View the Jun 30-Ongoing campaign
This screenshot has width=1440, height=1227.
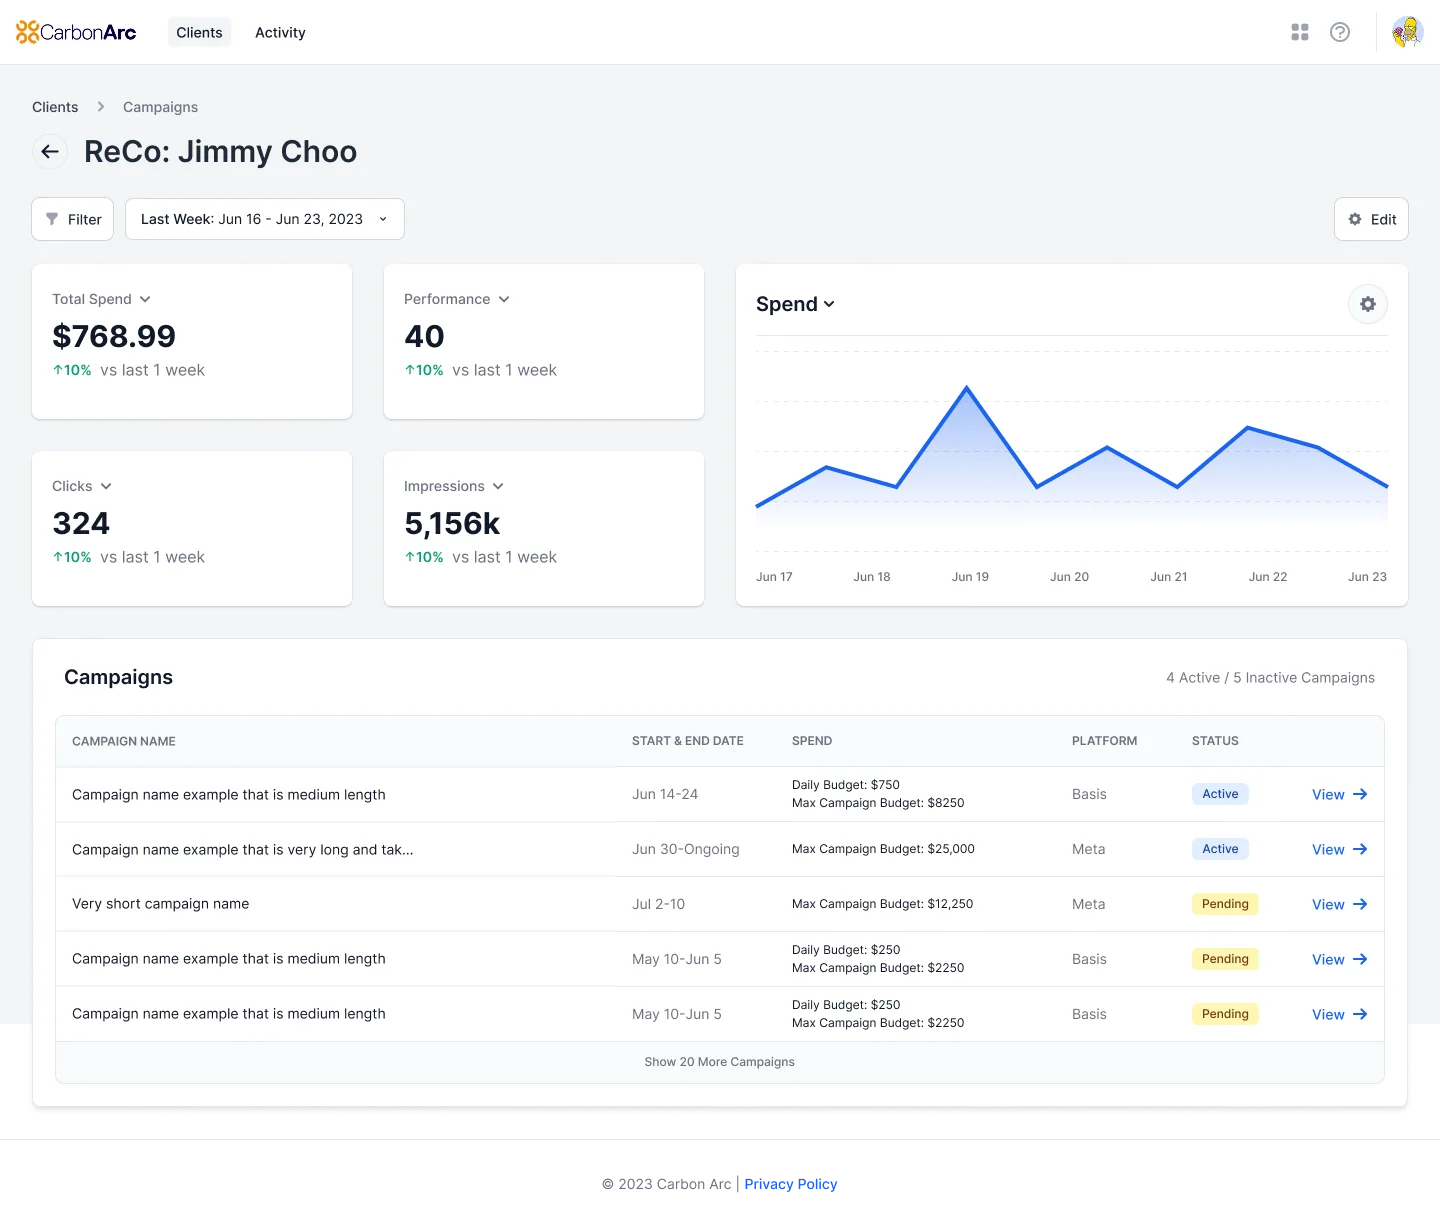[1339, 849]
